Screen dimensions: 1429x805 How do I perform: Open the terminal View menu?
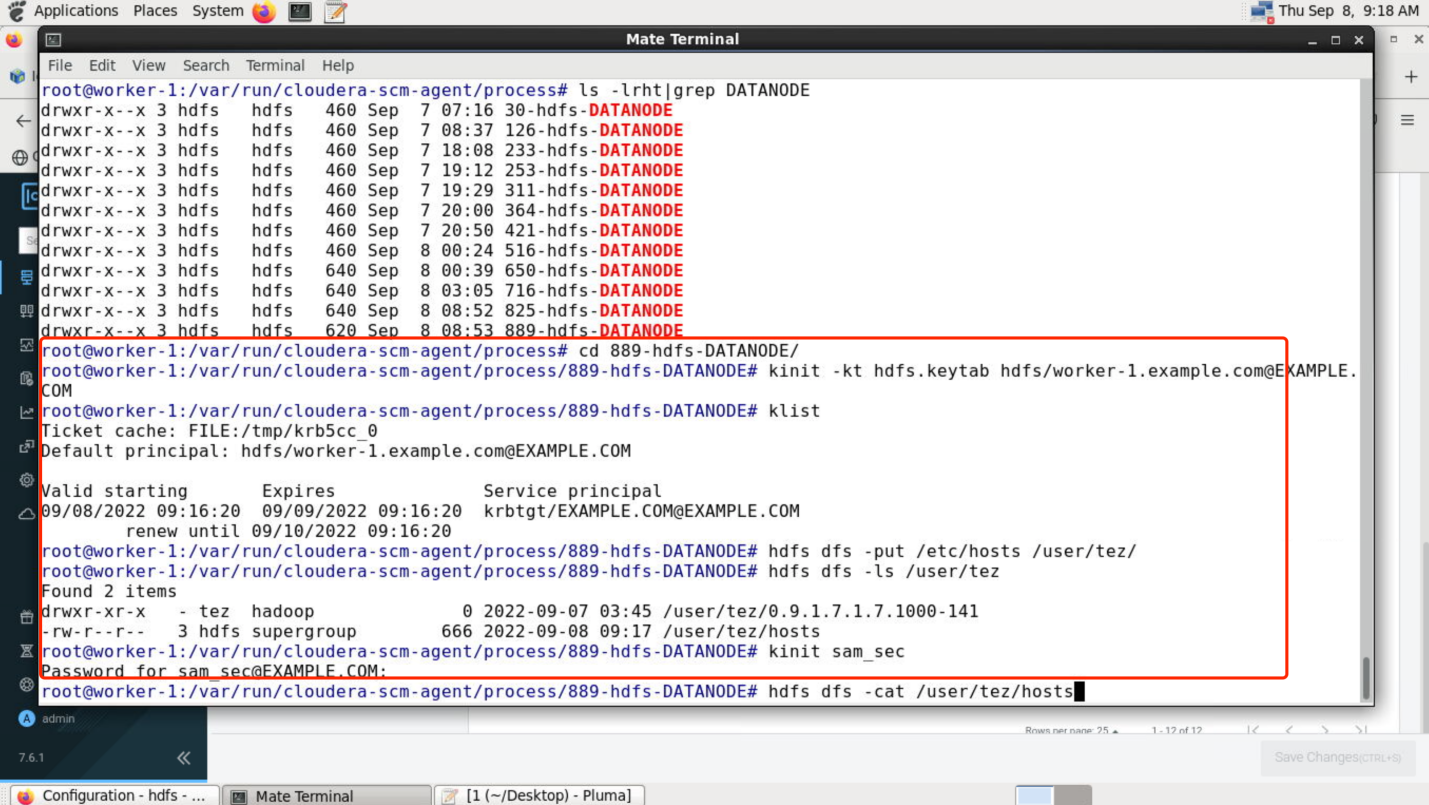pyautogui.click(x=149, y=65)
